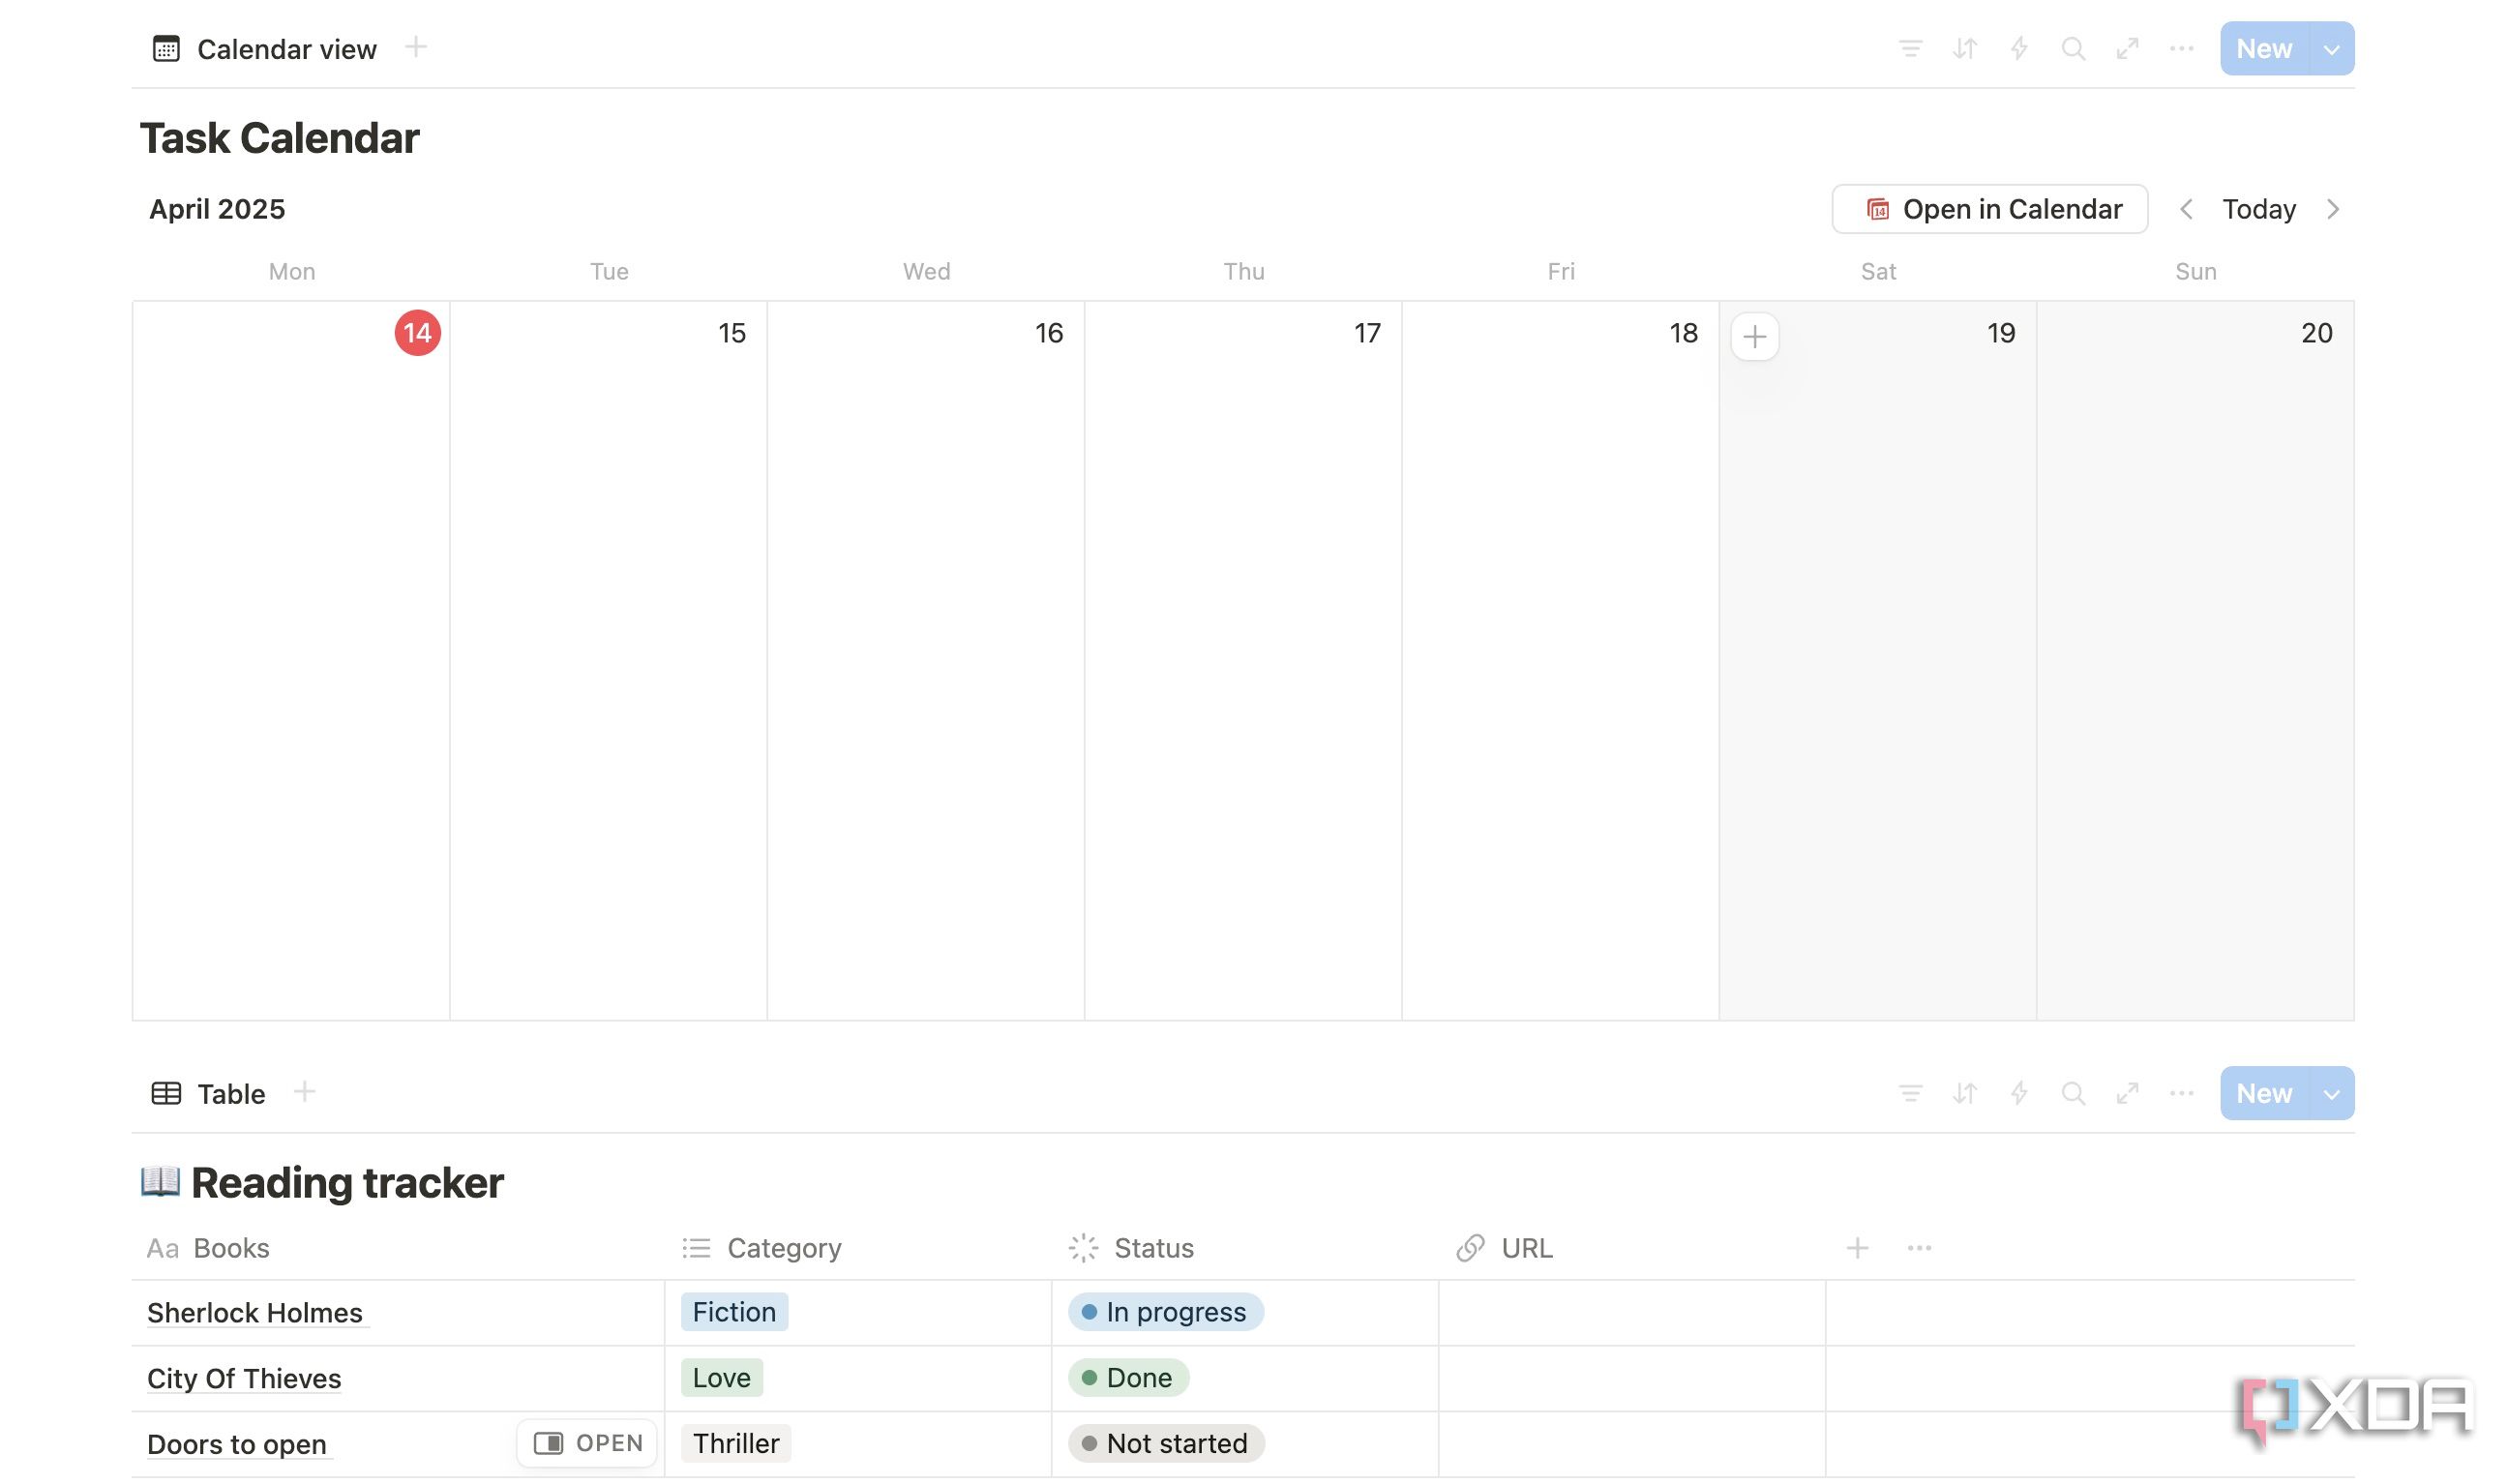Image resolution: width=2508 pixels, height=1484 pixels.
Task: Add a new property column to table
Action: pyautogui.click(x=1857, y=1248)
